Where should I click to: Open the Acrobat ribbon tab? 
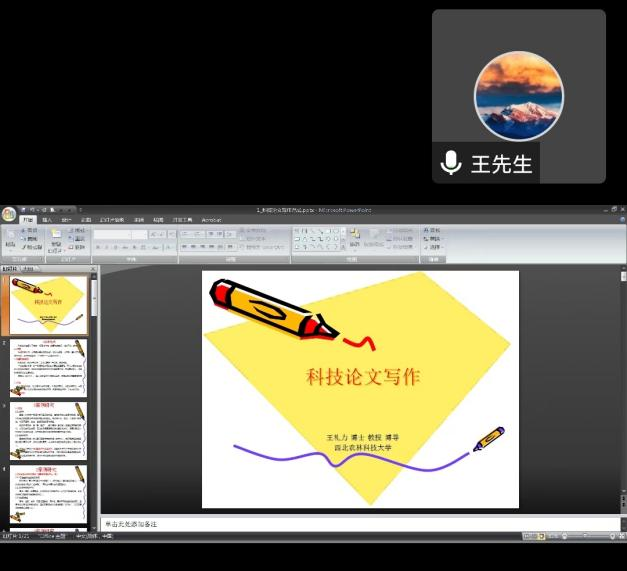click(x=211, y=220)
